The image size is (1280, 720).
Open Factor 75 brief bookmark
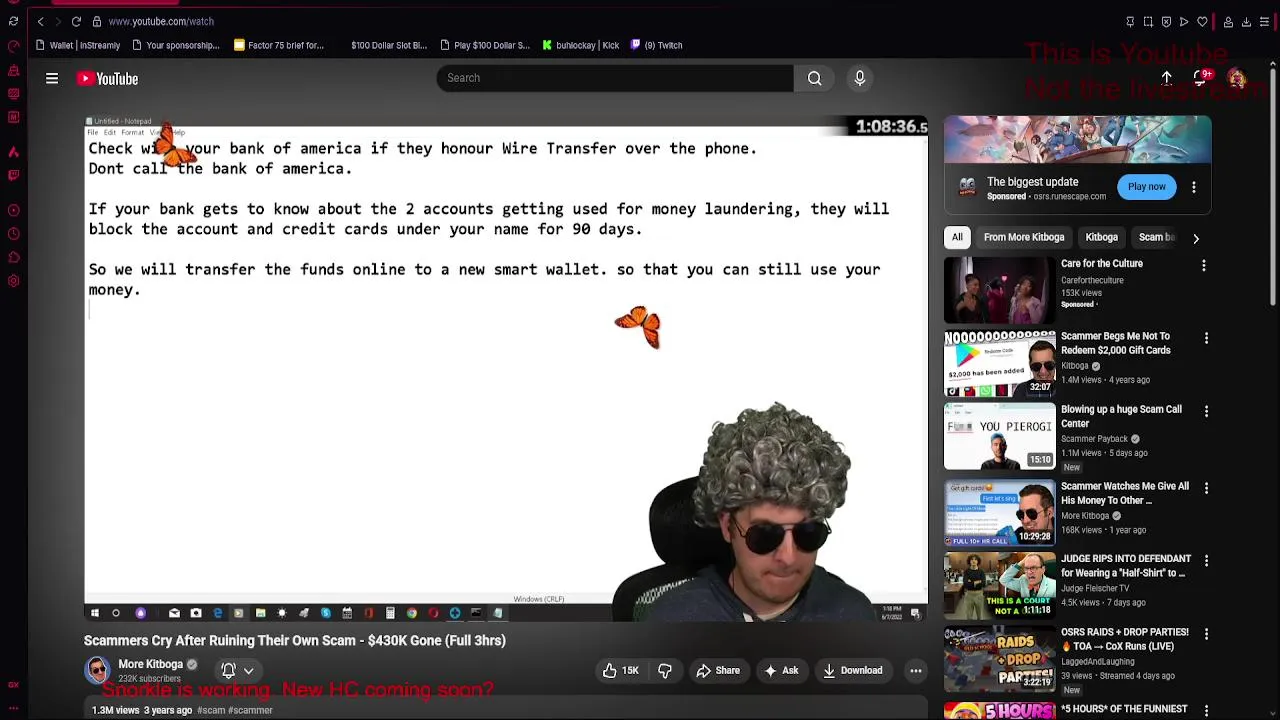(x=279, y=45)
